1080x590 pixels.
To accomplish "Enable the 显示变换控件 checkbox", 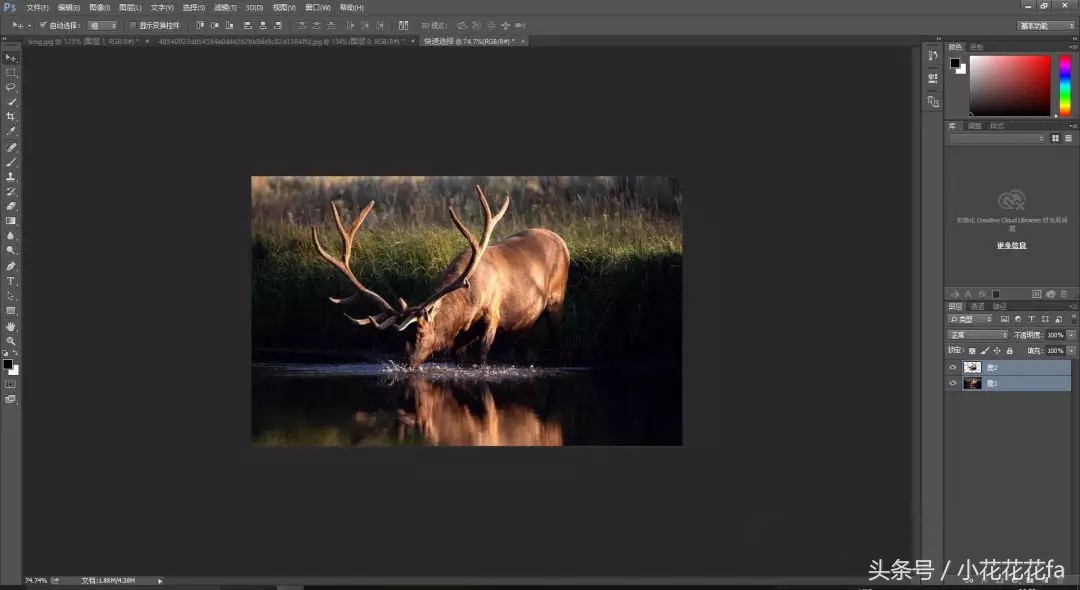I will (132, 25).
